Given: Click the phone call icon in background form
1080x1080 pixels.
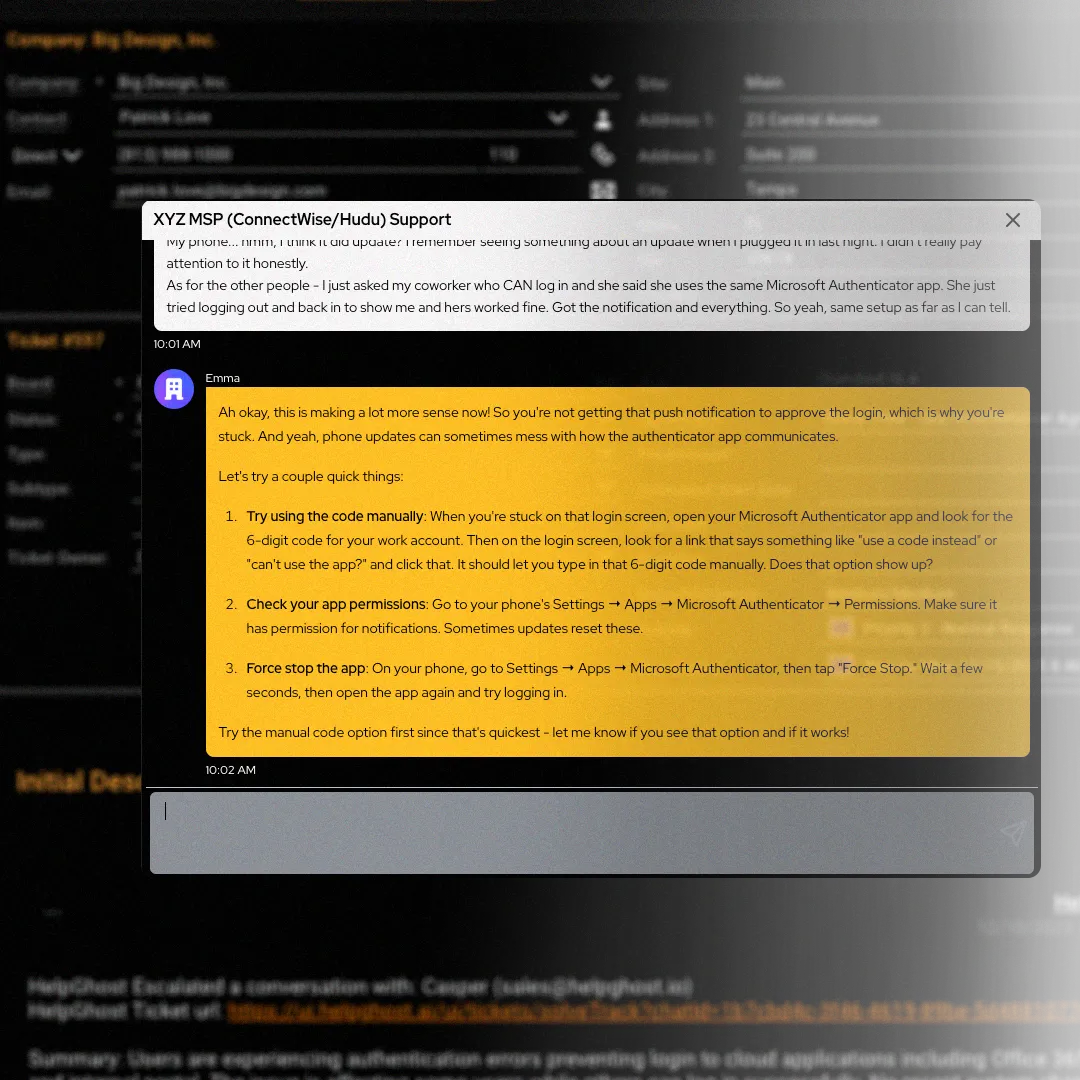Looking at the screenshot, I should pos(603,155).
